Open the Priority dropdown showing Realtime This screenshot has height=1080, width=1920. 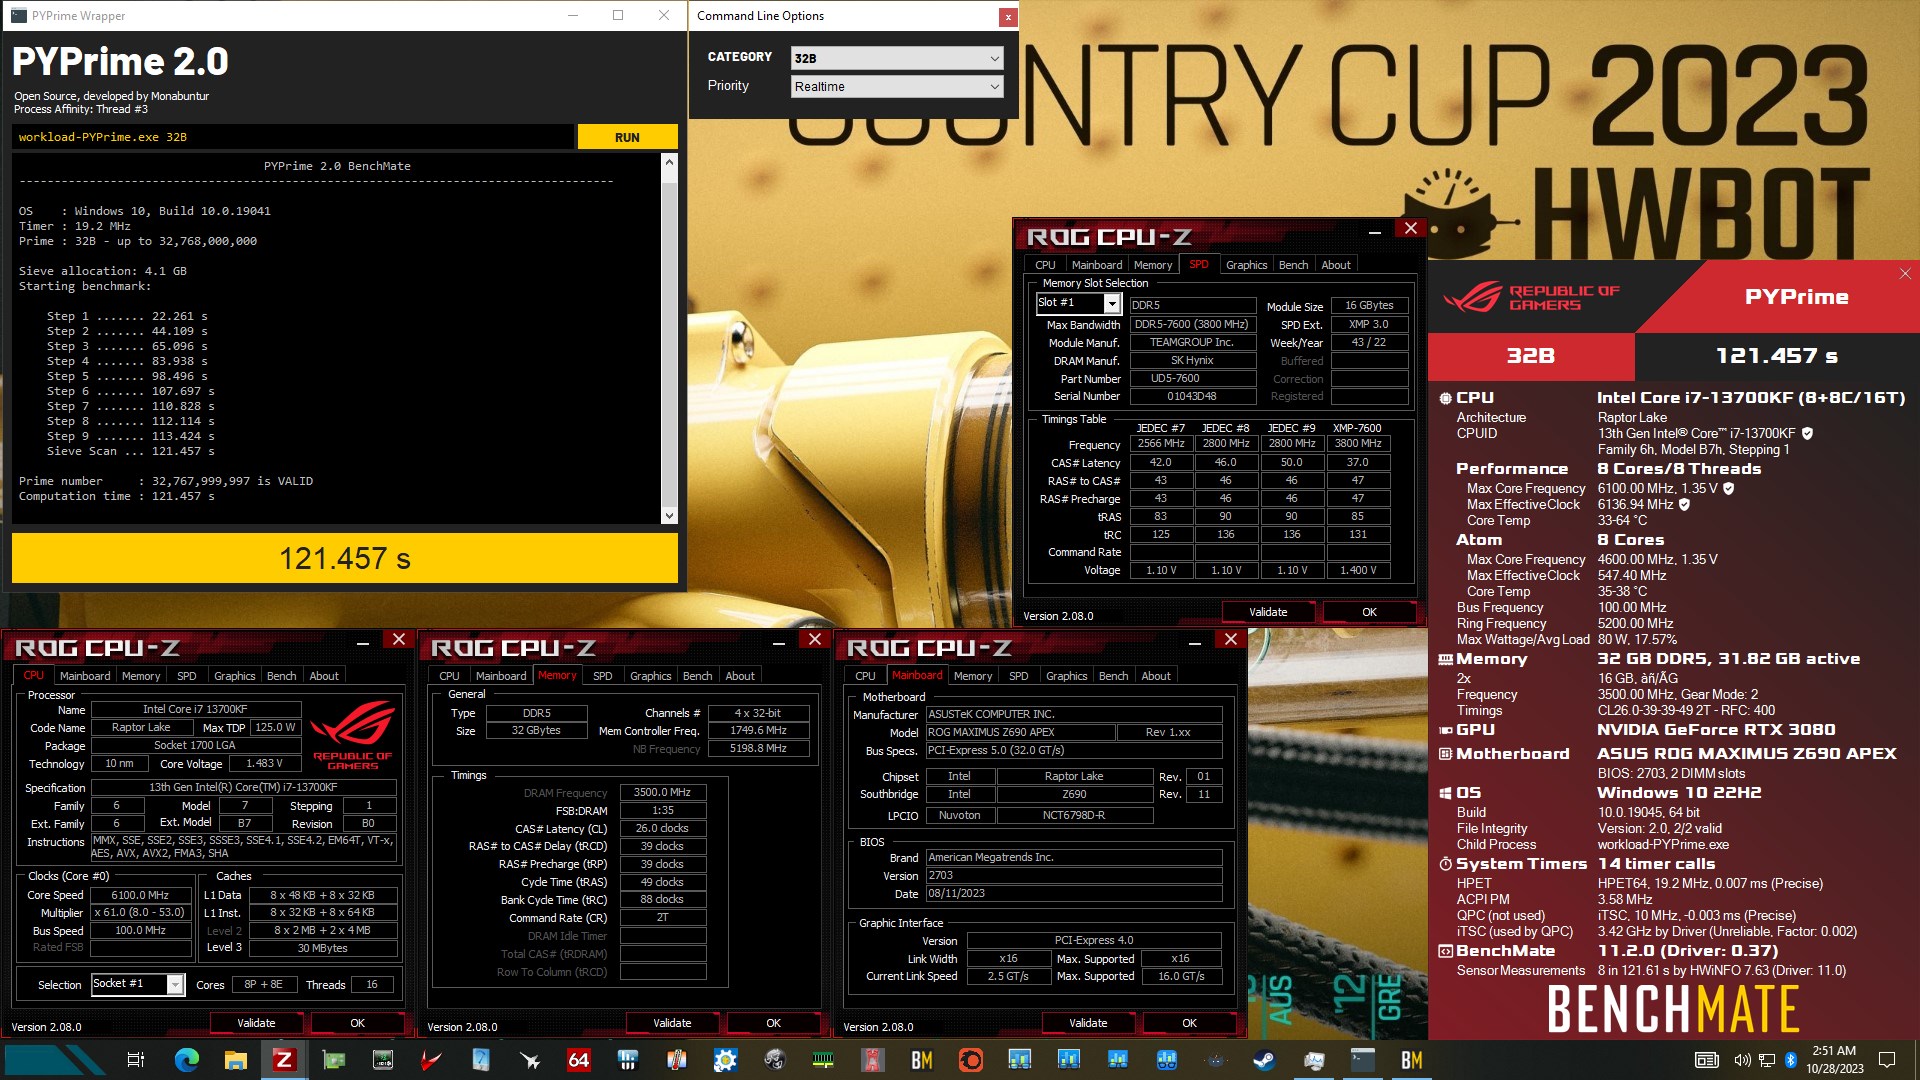click(896, 86)
